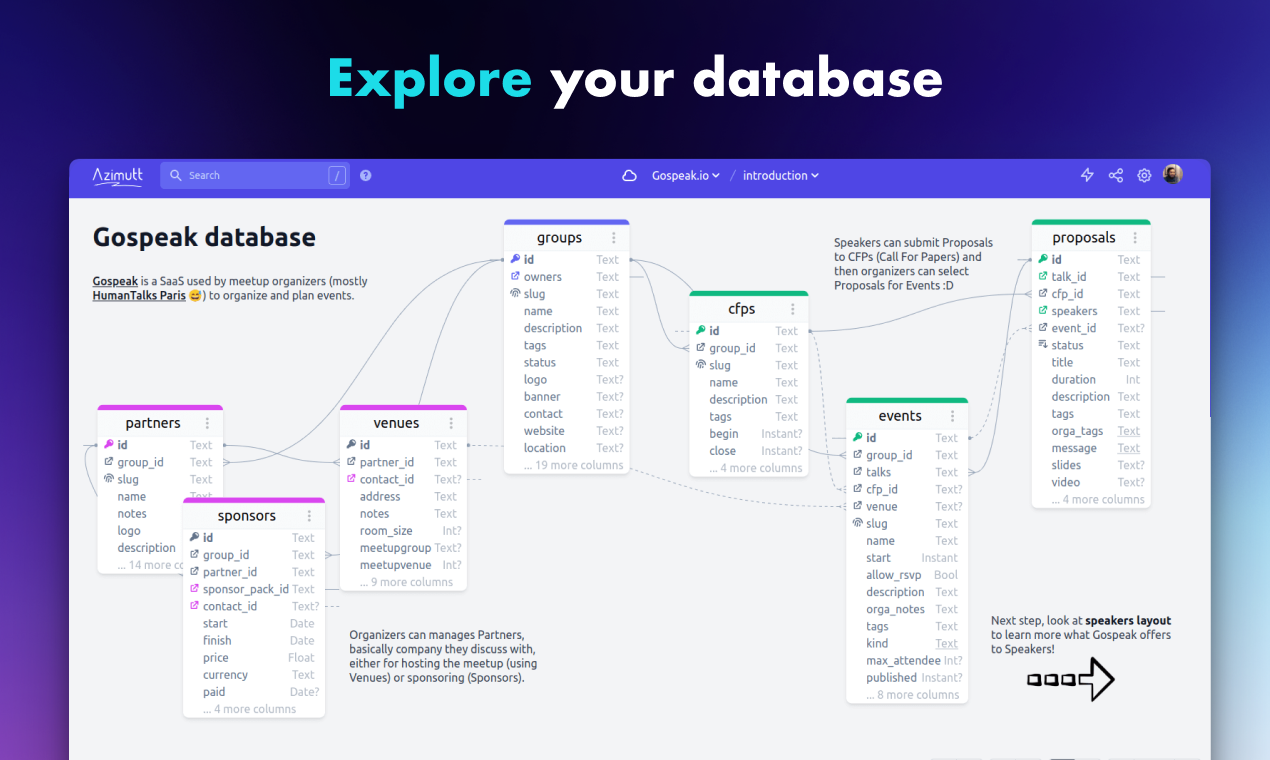Select the currency column in sponsors

coord(253,675)
